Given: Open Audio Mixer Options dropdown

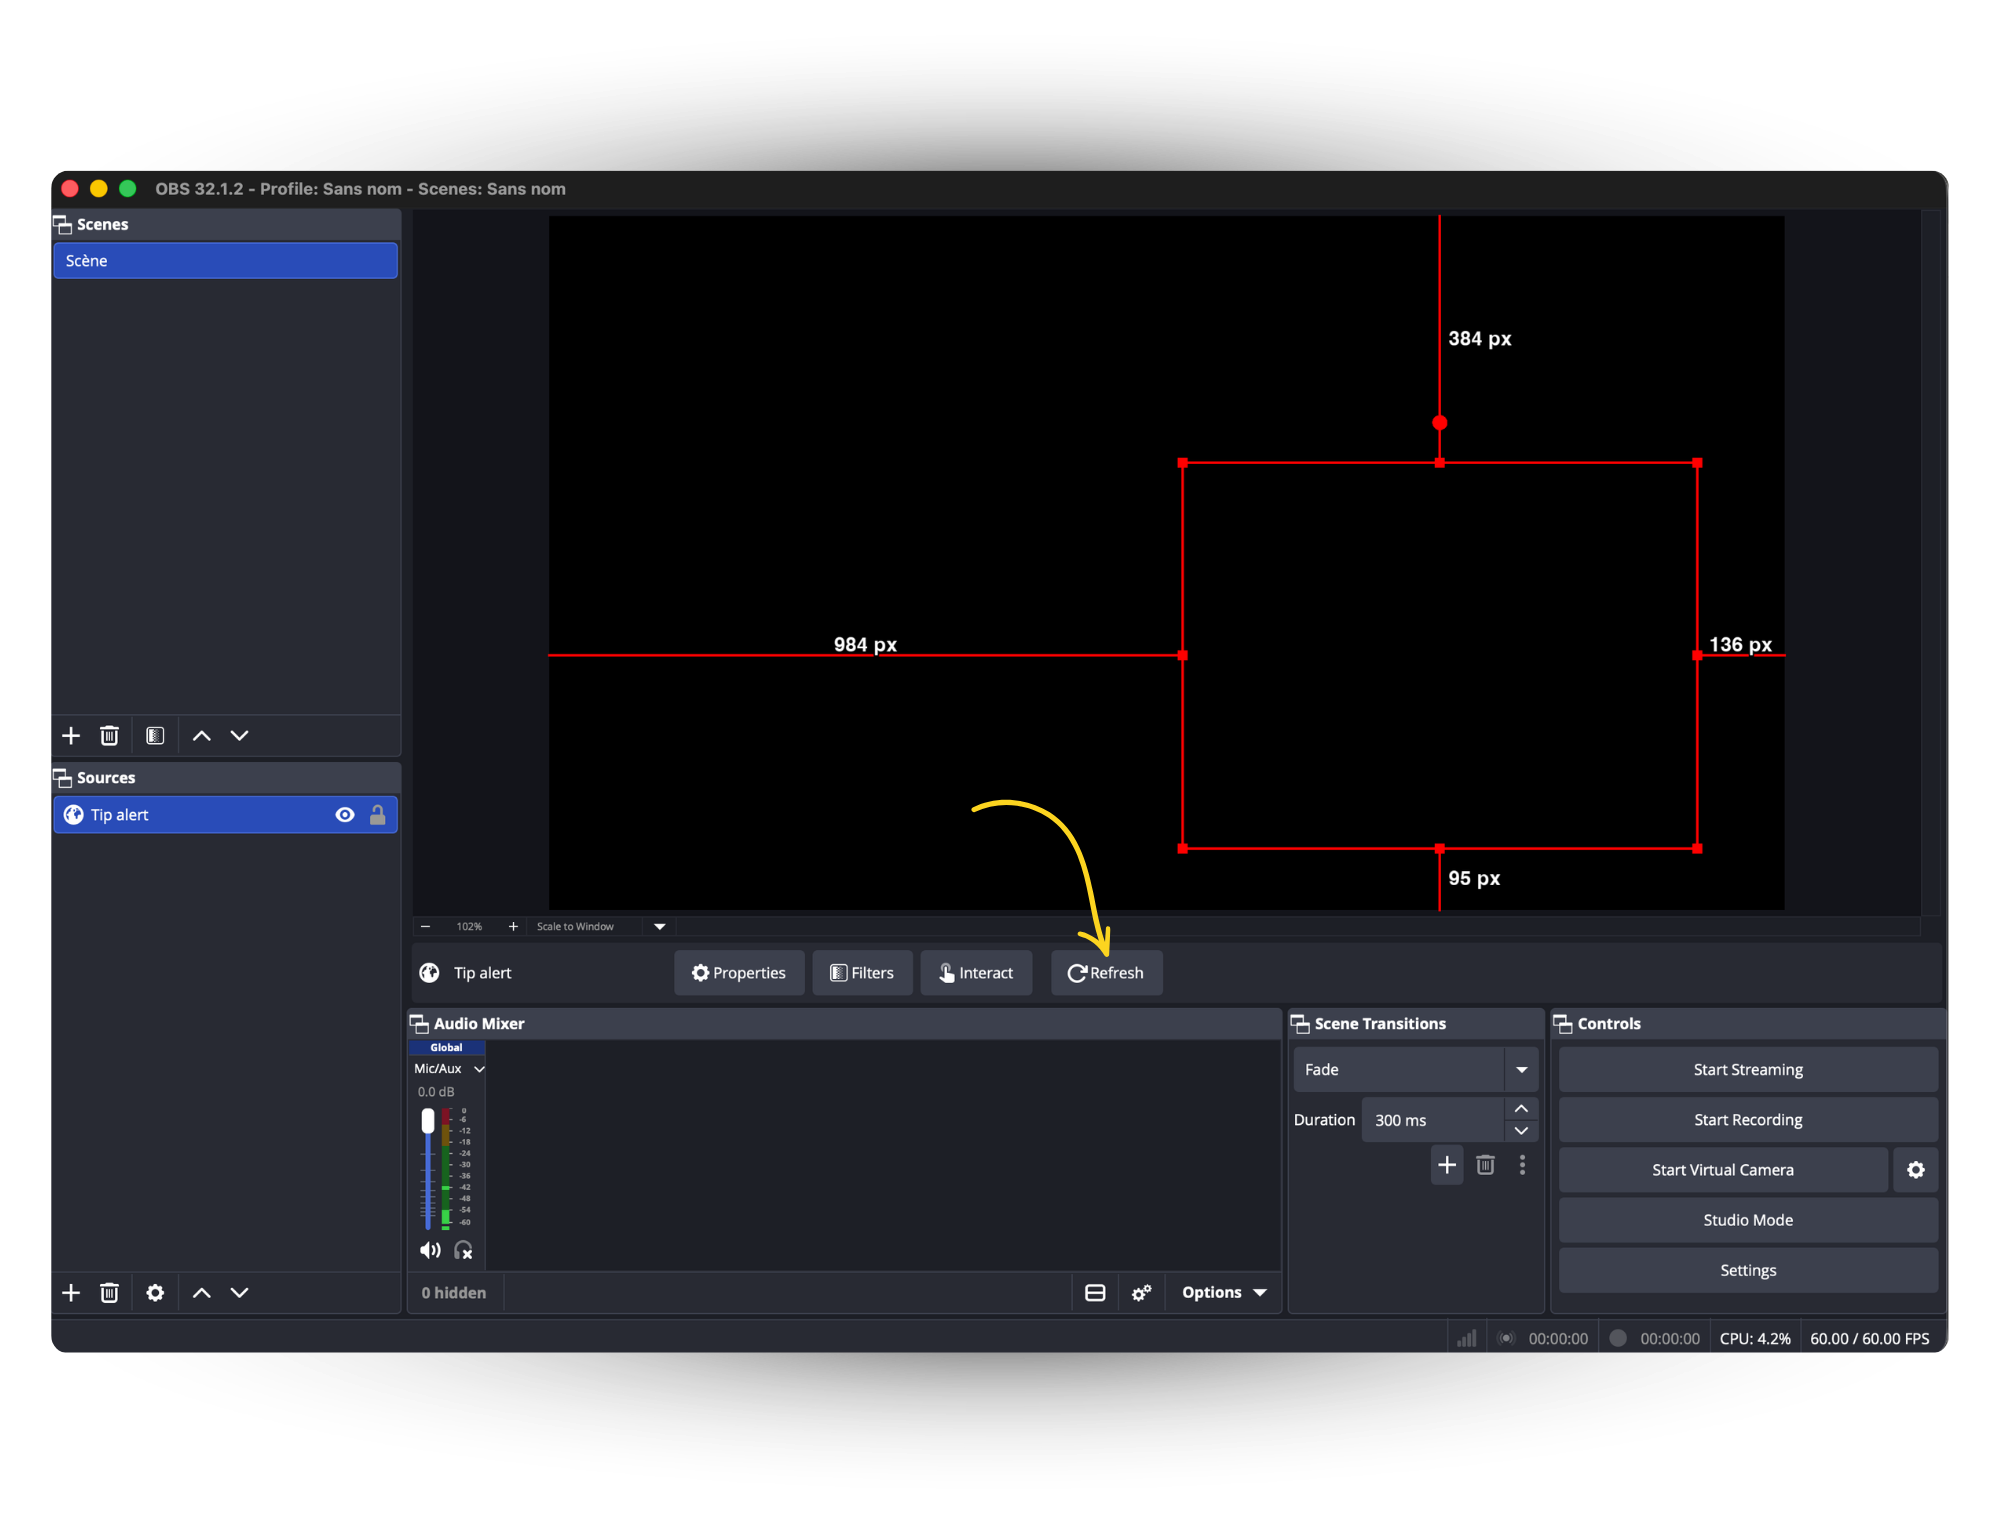Looking at the screenshot, I should [1224, 1293].
